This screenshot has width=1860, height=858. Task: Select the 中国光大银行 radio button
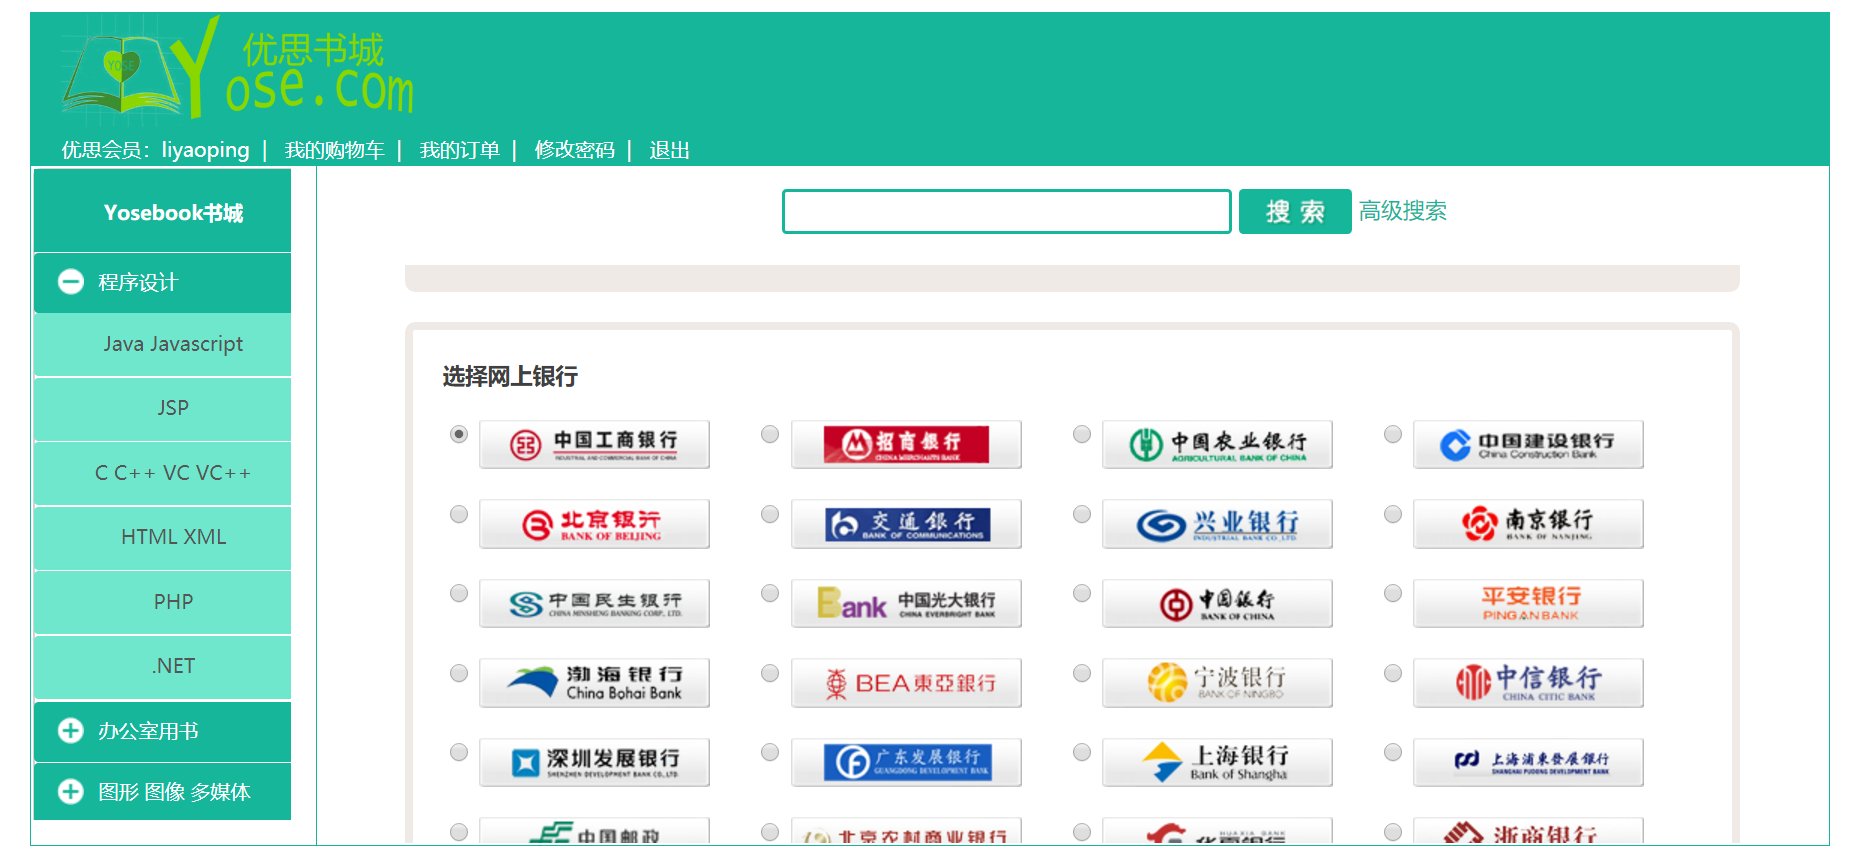[x=770, y=593]
